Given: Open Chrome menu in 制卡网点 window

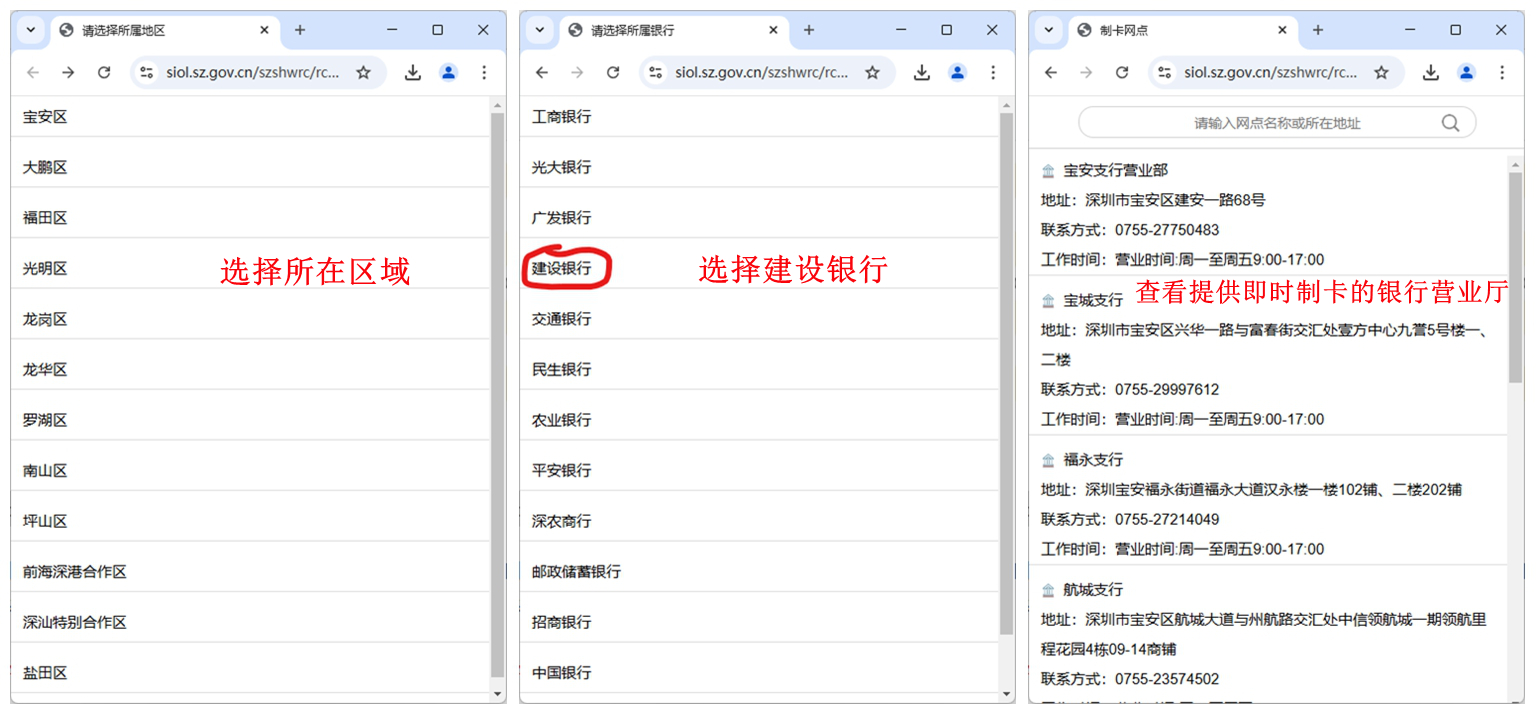Looking at the screenshot, I should (1502, 72).
